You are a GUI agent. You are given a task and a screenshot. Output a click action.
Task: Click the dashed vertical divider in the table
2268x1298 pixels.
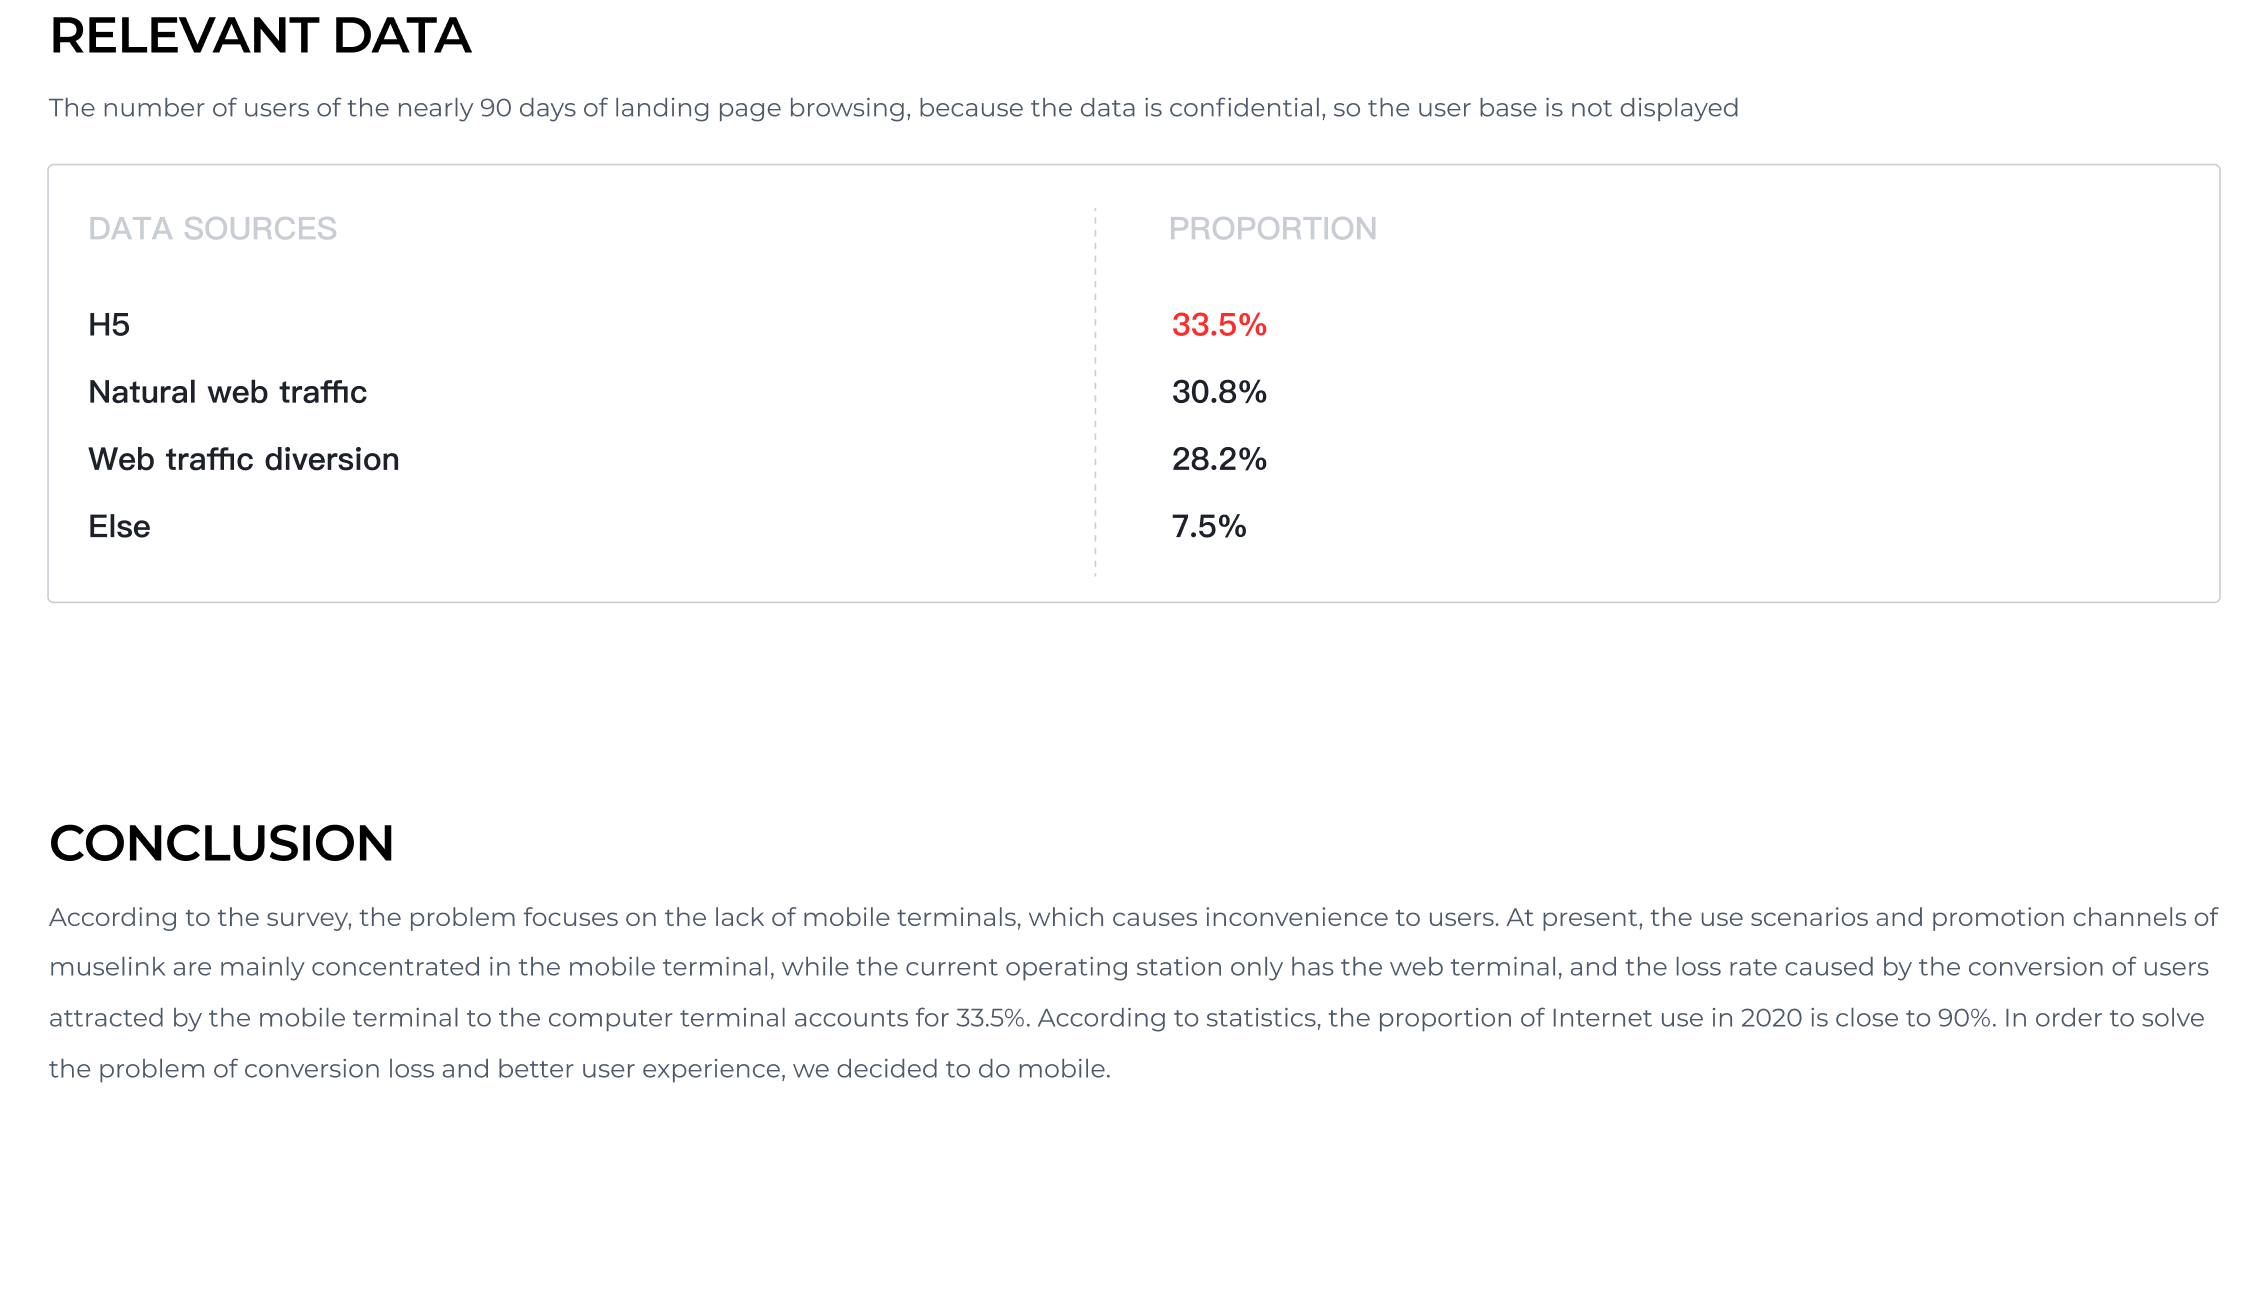coord(1095,392)
